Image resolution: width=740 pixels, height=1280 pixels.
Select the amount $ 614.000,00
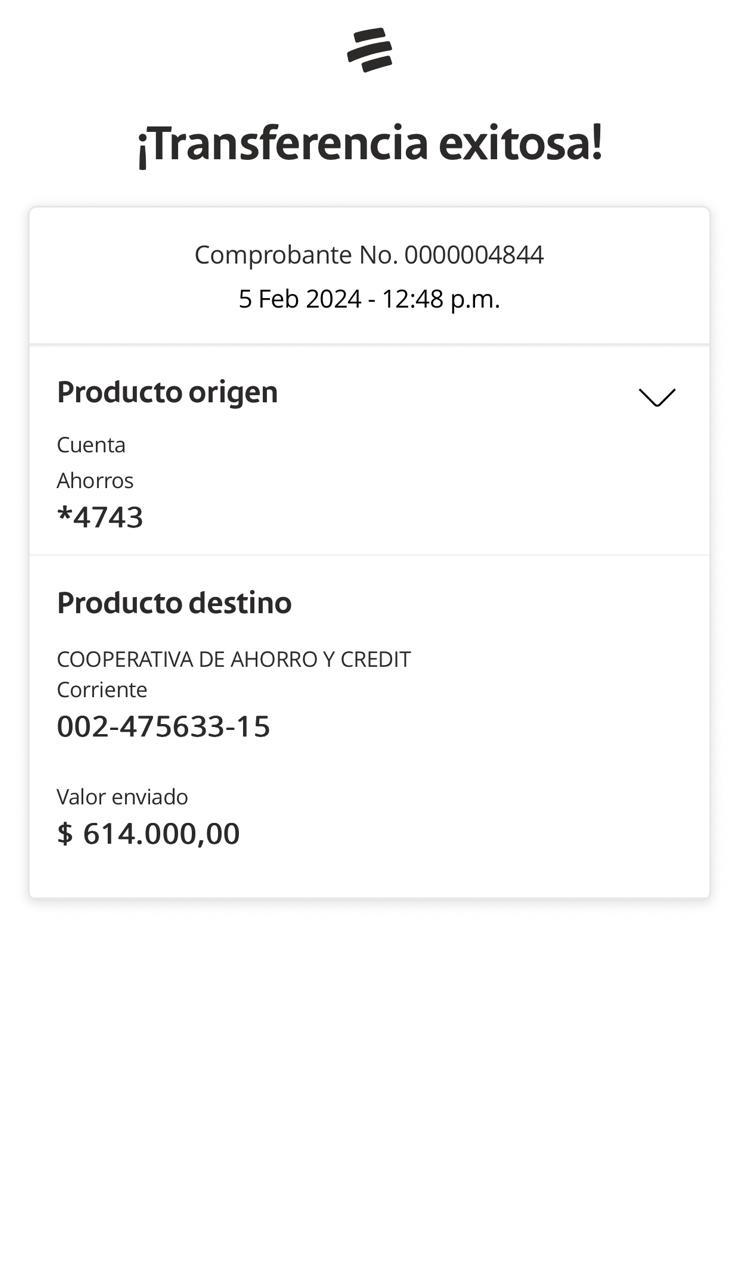click(x=148, y=834)
